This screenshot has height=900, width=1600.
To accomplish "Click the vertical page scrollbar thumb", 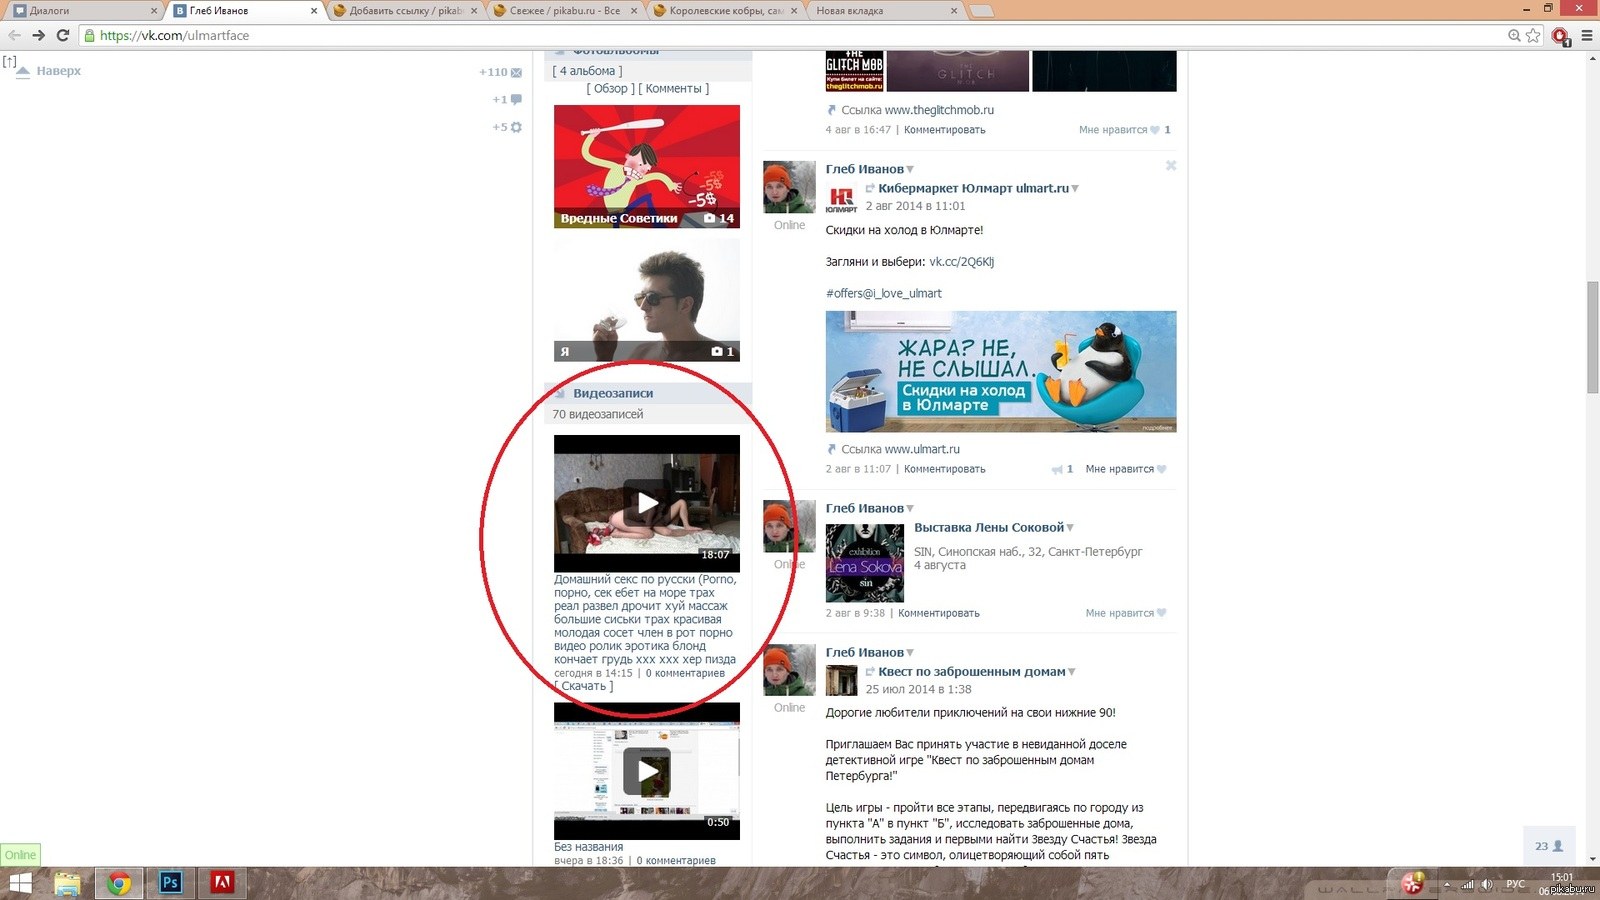I will (x=1593, y=338).
